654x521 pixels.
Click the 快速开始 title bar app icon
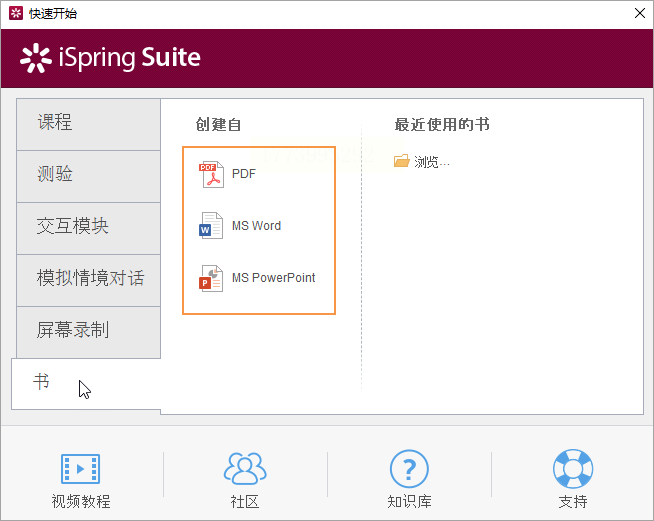click(15, 14)
